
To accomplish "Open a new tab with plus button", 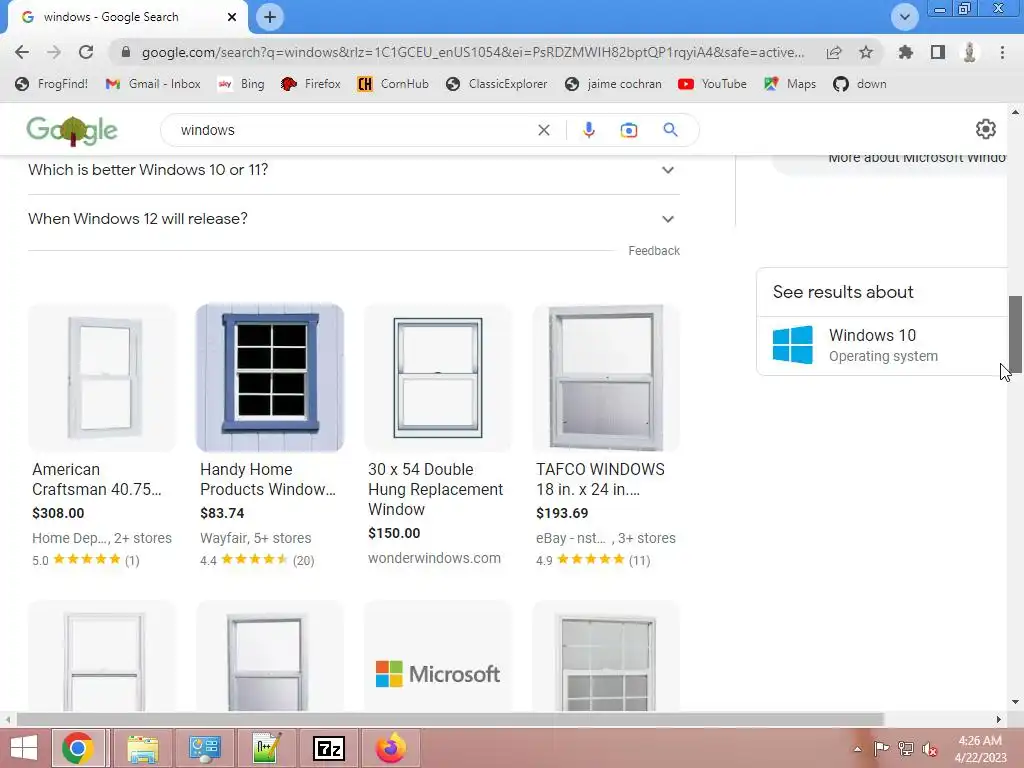I will coord(270,17).
